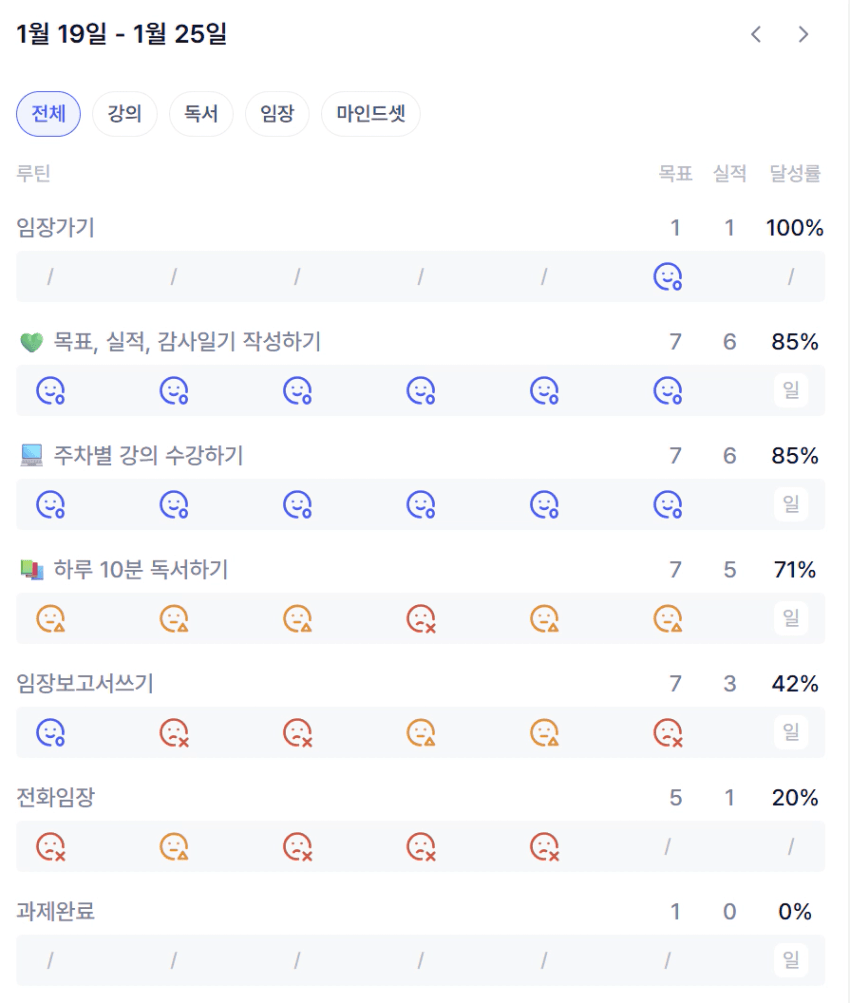Show the 마인드셋 category tab
Image resolution: width=850 pixels, height=1003 pixels.
[x=370, y=114]
